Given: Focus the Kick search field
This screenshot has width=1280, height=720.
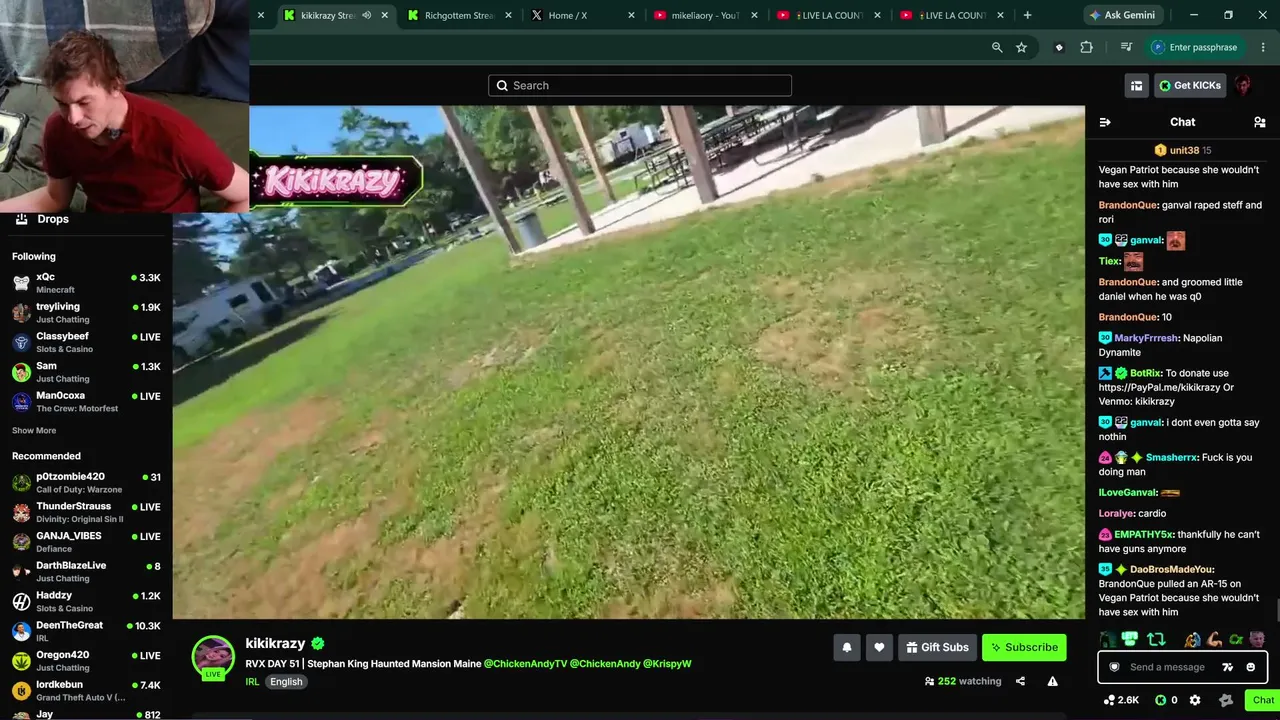Looking at the screenshot, I should (640, 86).
